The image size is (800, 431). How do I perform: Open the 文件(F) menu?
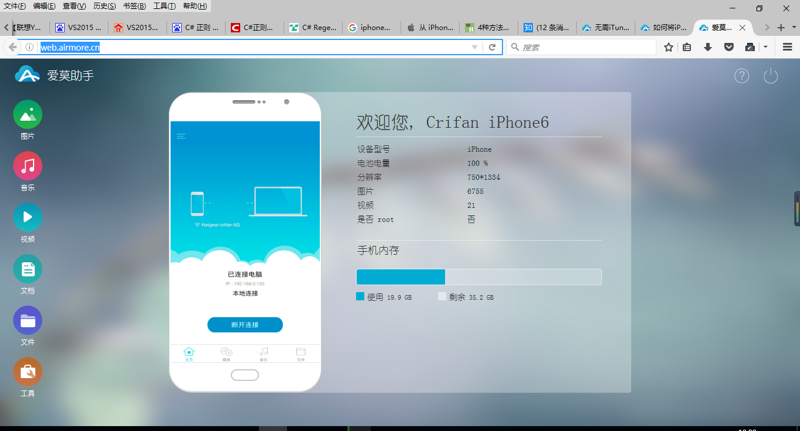pyautogui.click(x=14, y=6)
